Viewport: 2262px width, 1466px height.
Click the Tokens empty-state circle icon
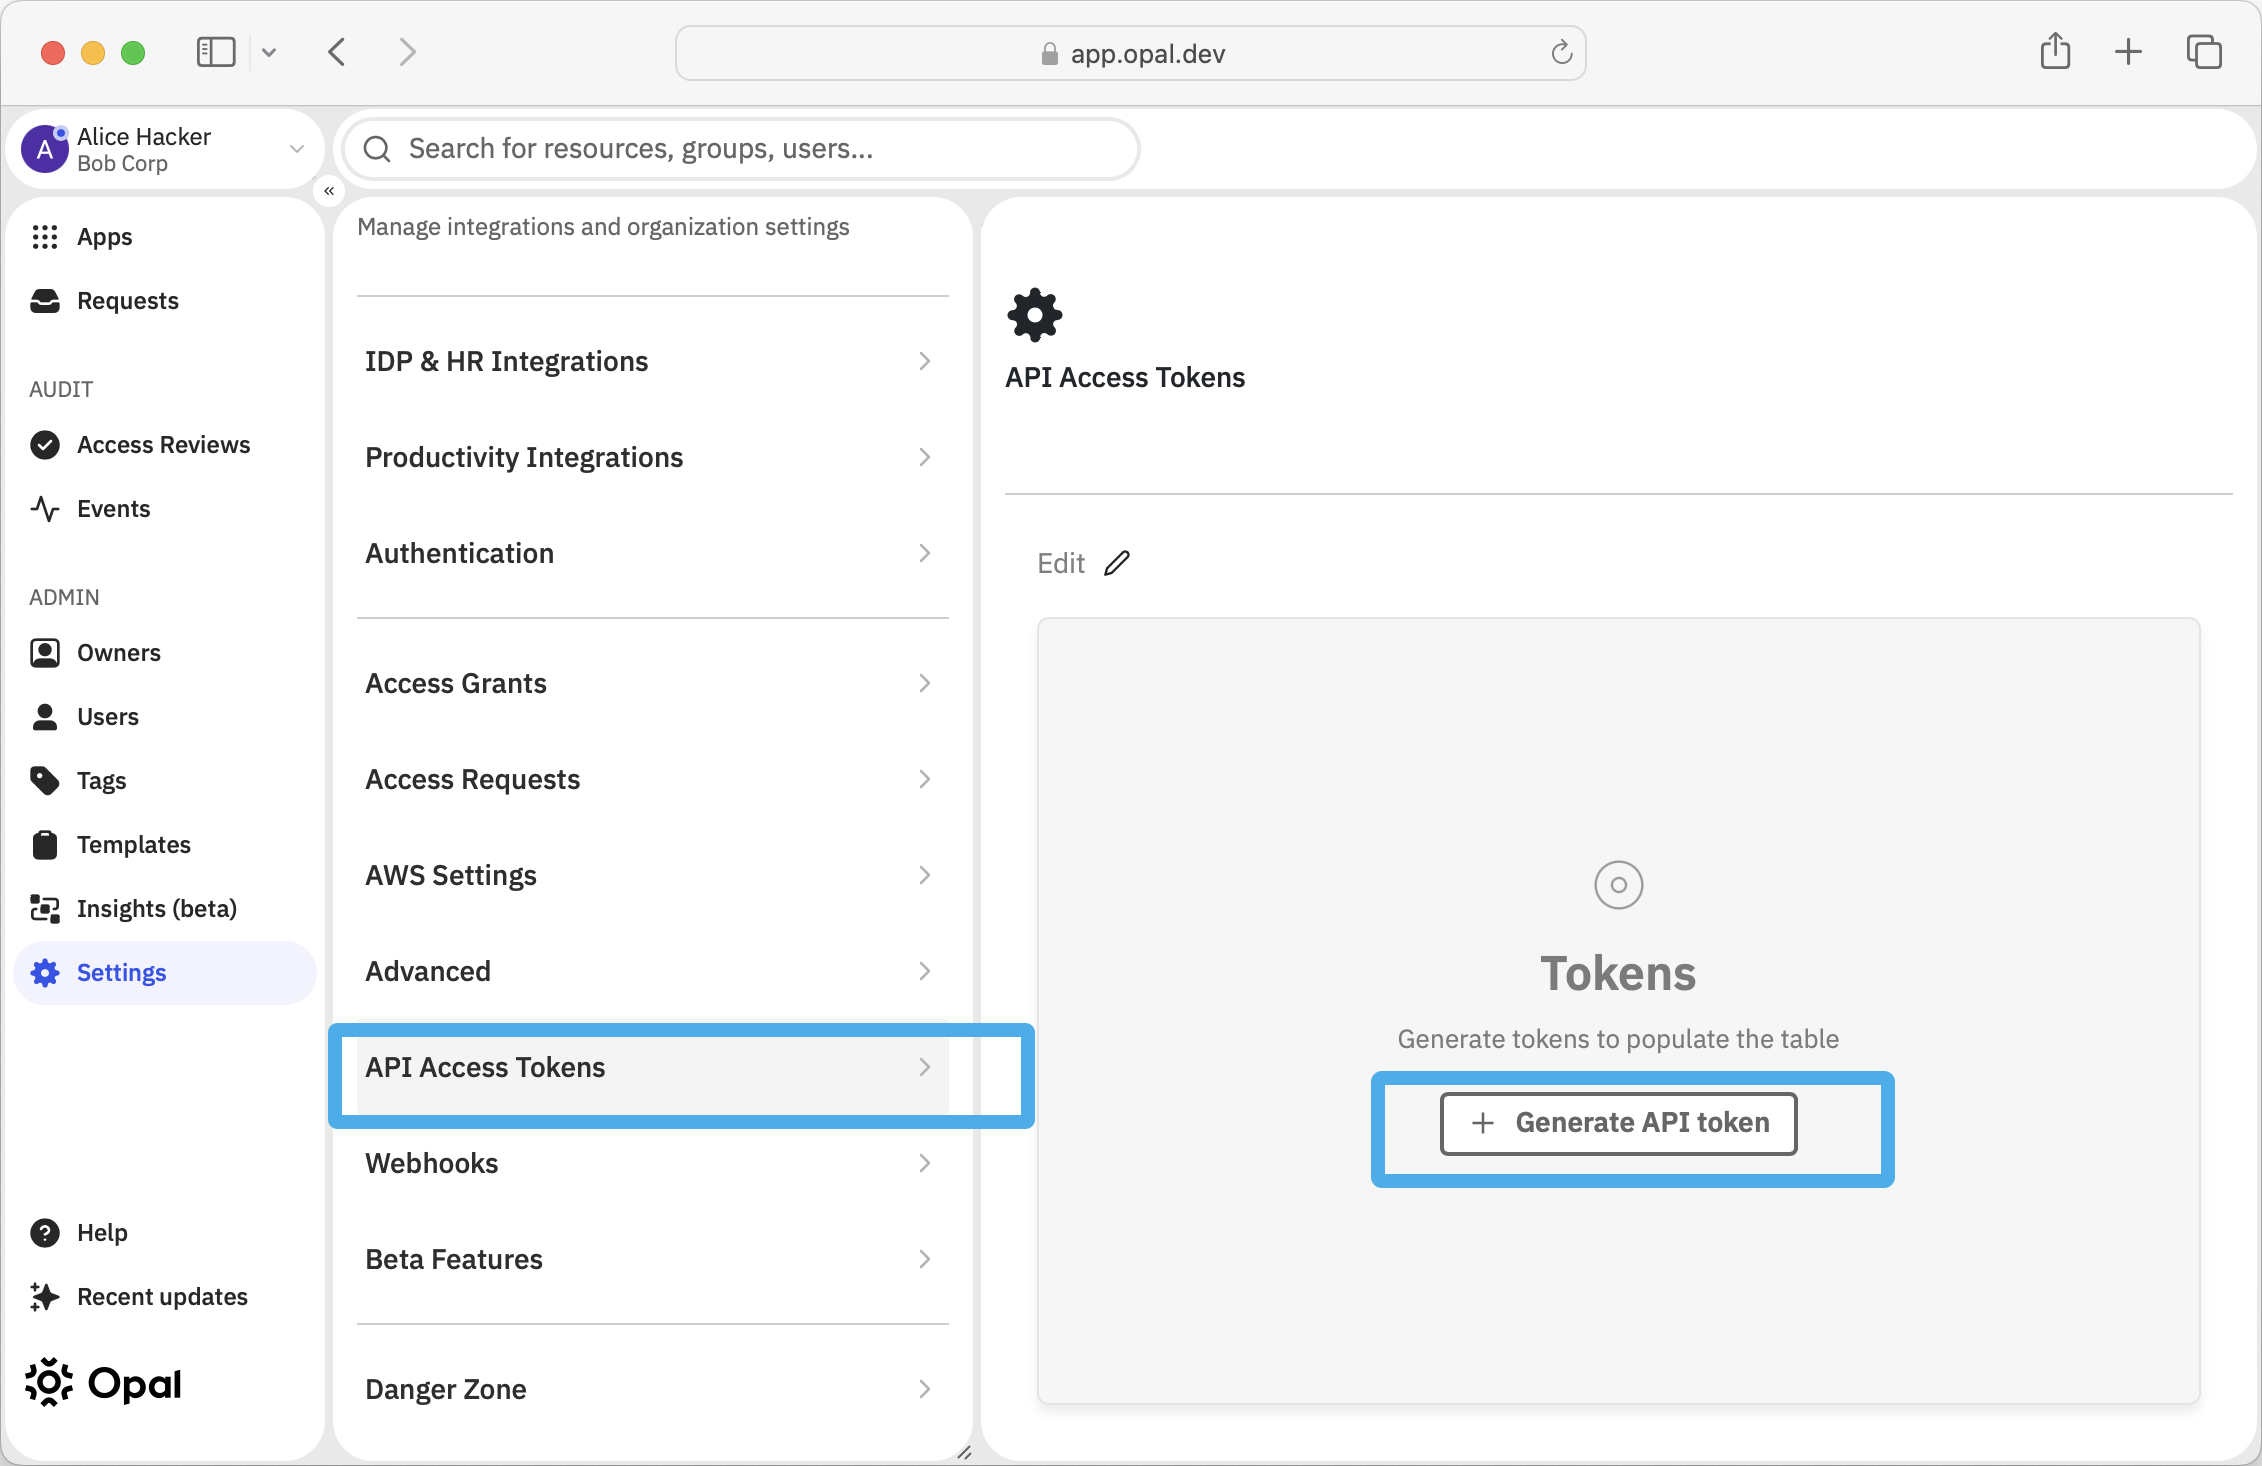point(1618,885)
